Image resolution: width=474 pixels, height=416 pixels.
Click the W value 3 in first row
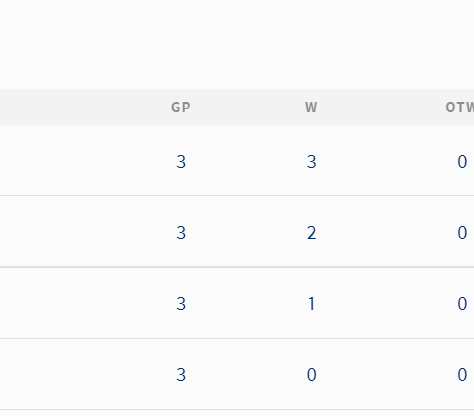point(311,162)
